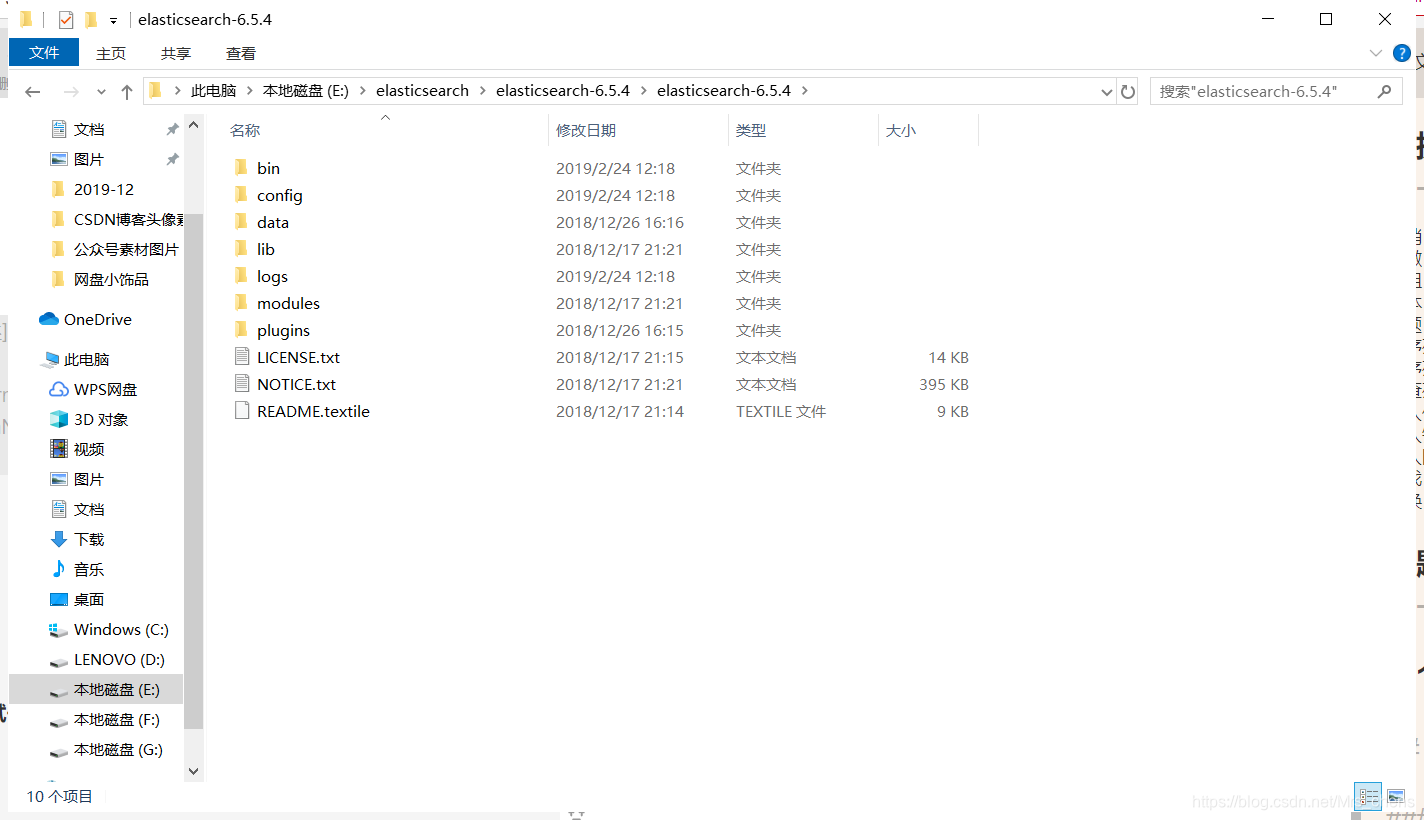
Task: Select the modules folder icon
Action: pos(241,303)
